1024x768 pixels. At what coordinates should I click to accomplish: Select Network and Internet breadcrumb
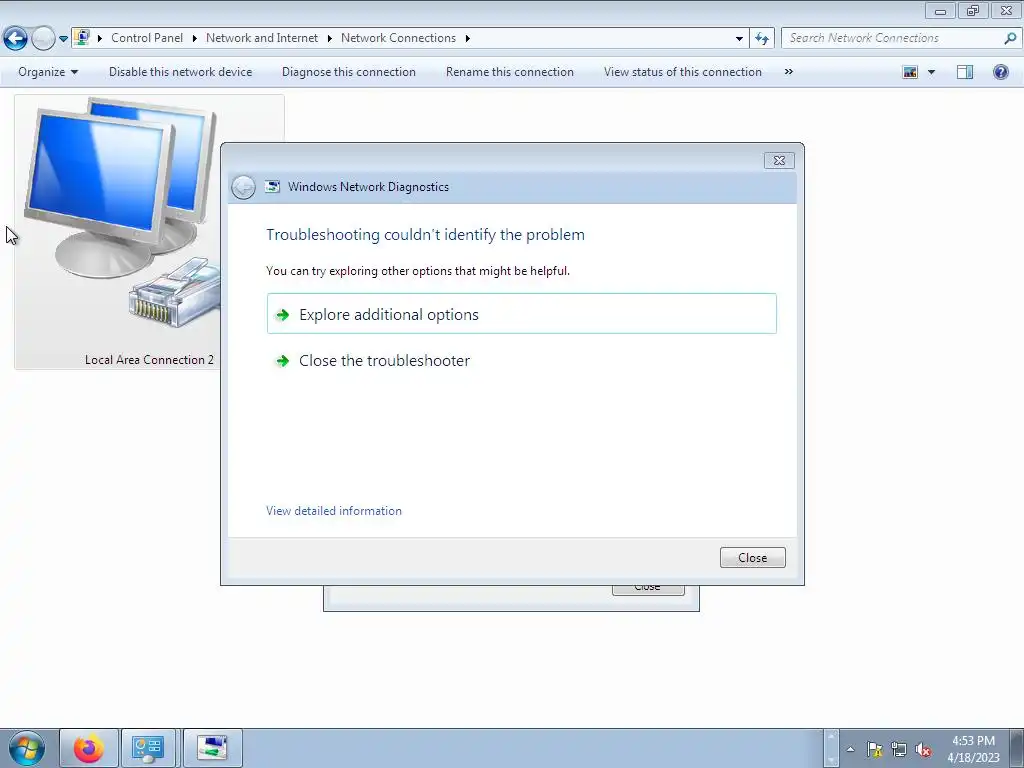pyautogui.click(x=262, y=38)
